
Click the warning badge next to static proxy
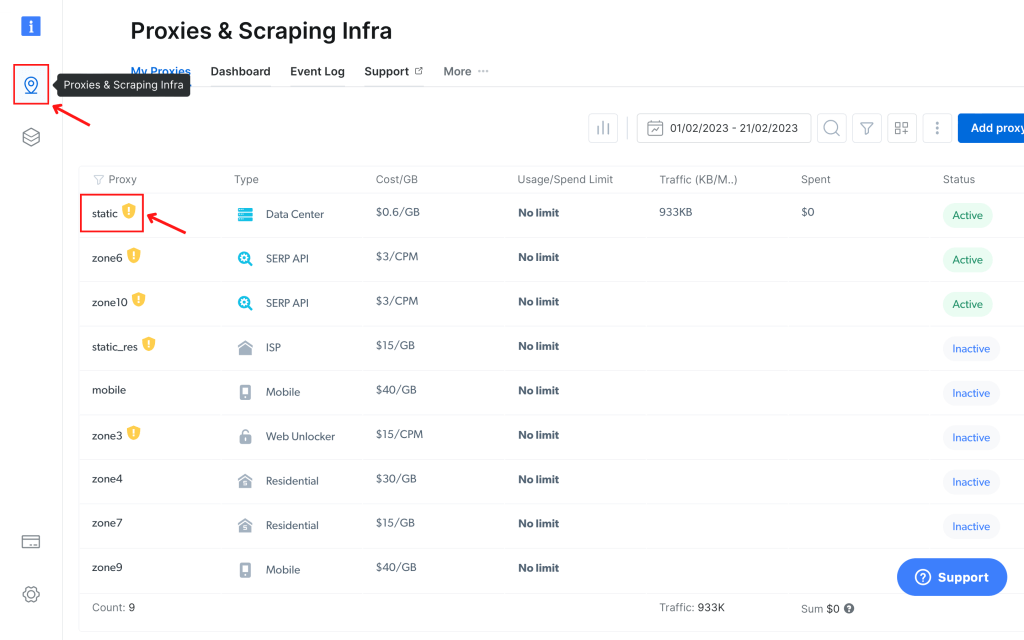coord(128,212)
